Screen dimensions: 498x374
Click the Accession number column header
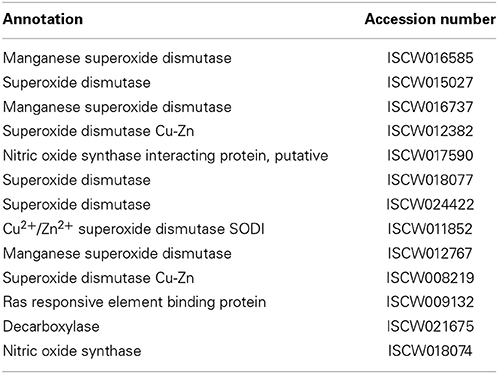point(430,19)
